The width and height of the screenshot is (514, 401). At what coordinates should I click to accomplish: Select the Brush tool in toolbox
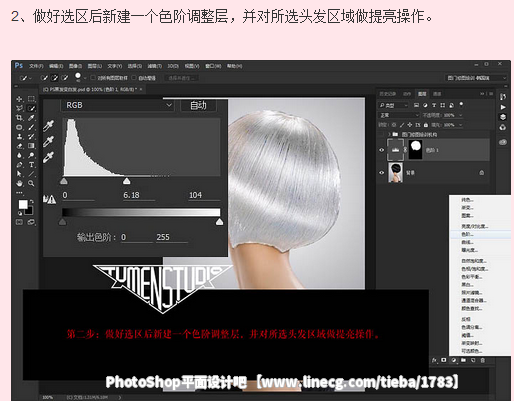31,127
